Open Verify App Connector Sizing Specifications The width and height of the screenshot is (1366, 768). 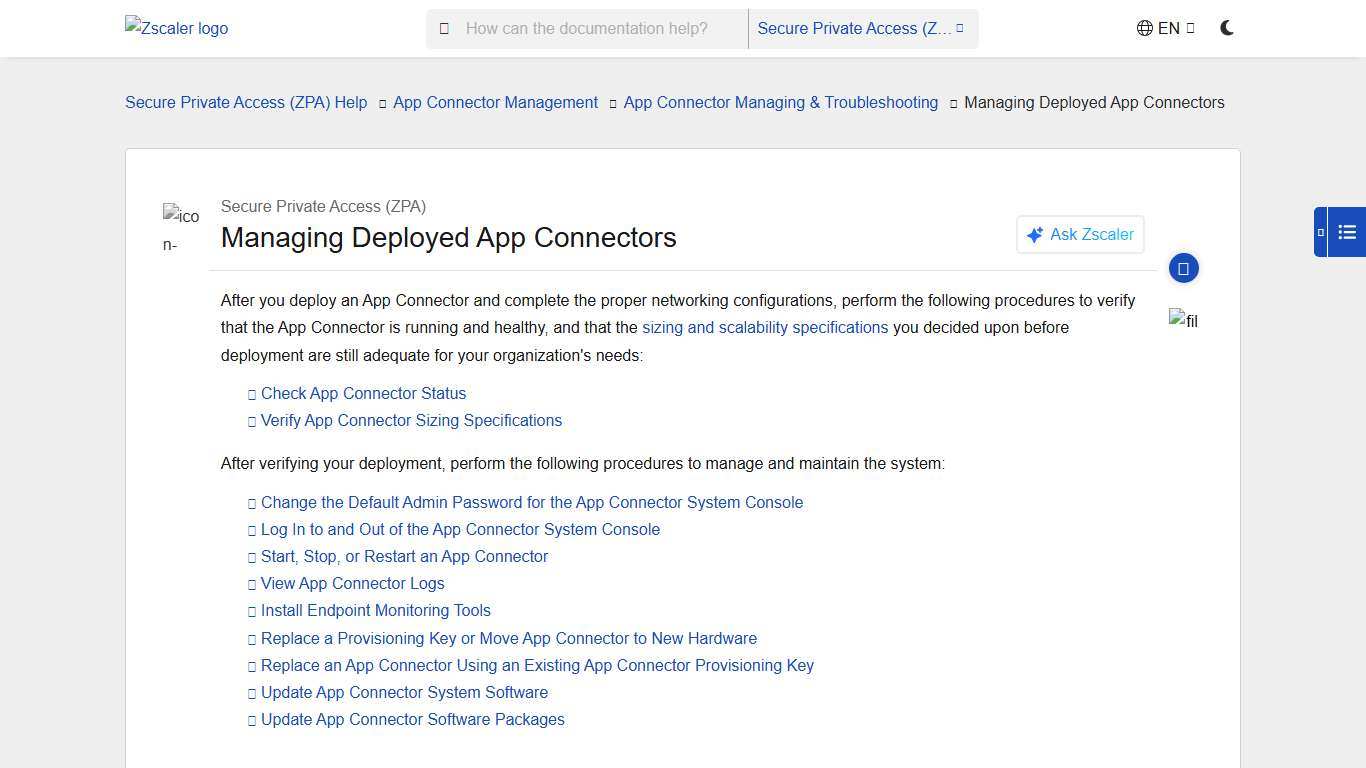point(411,420)
